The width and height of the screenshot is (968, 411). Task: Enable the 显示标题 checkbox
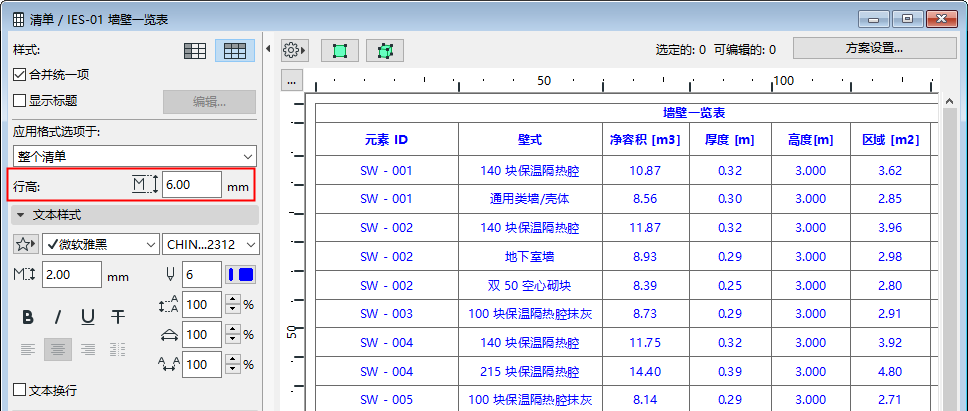(20, 101)
